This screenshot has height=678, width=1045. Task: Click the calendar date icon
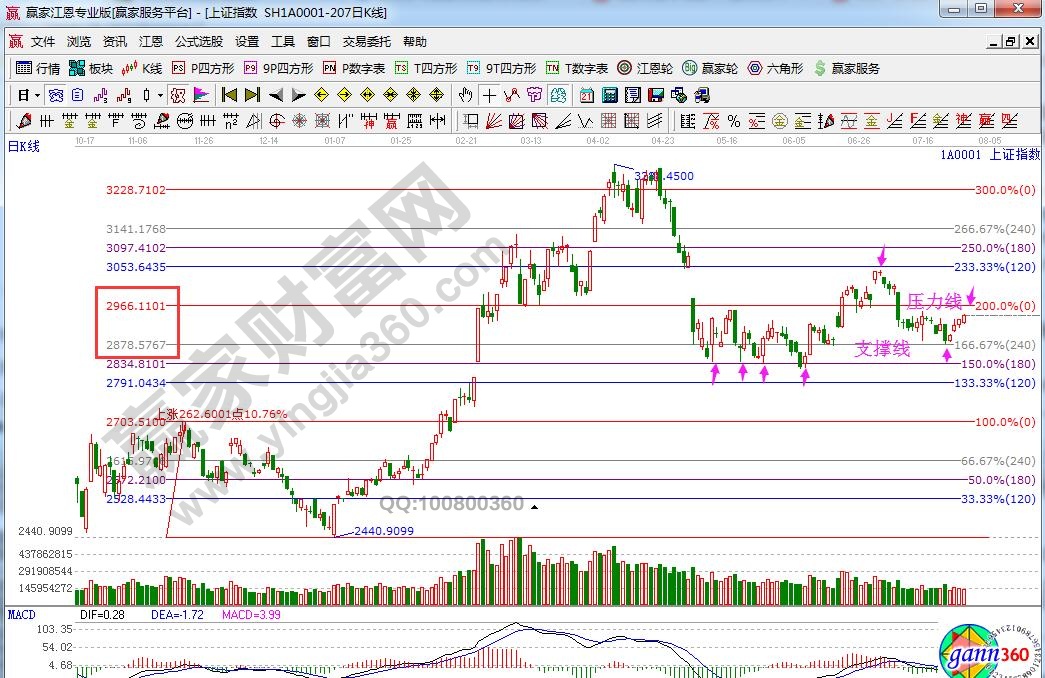[x=585, y=95]
